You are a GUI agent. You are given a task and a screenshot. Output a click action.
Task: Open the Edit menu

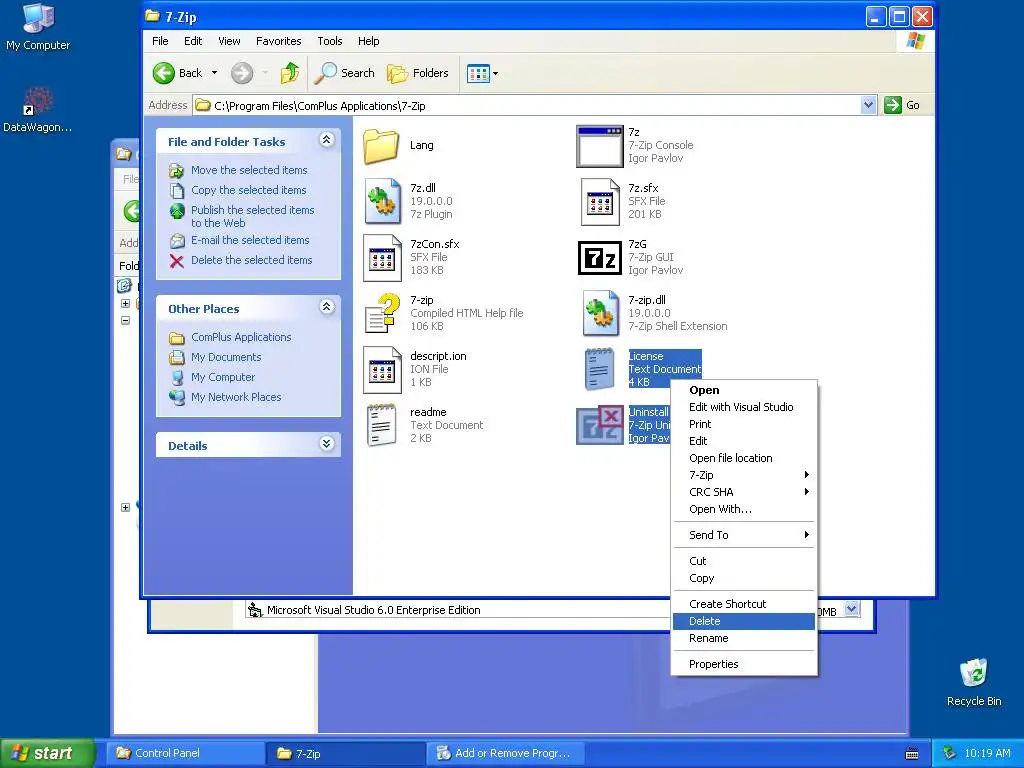coord(193,41)
